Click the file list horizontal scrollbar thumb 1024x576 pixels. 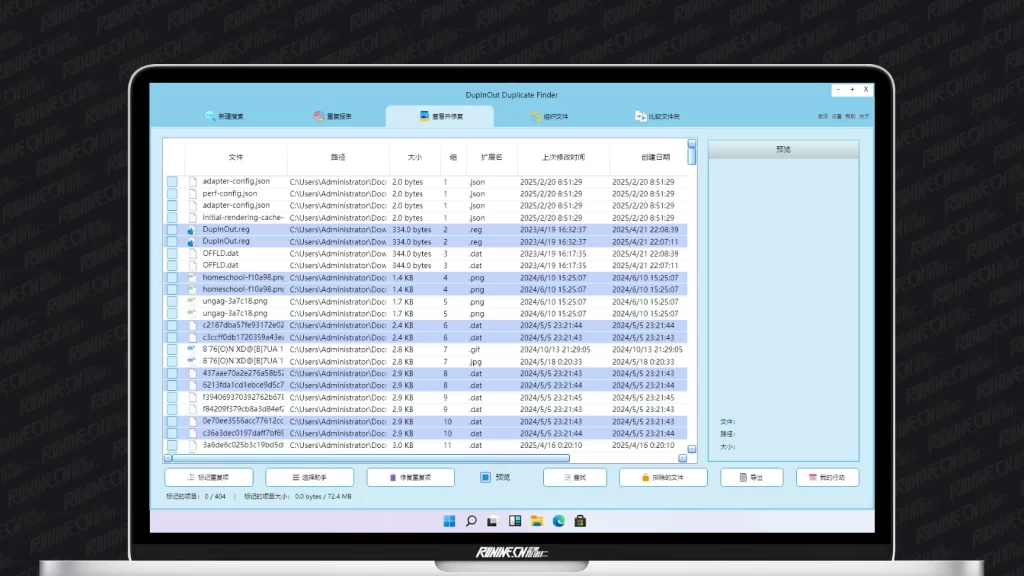[x=368, y=459]
